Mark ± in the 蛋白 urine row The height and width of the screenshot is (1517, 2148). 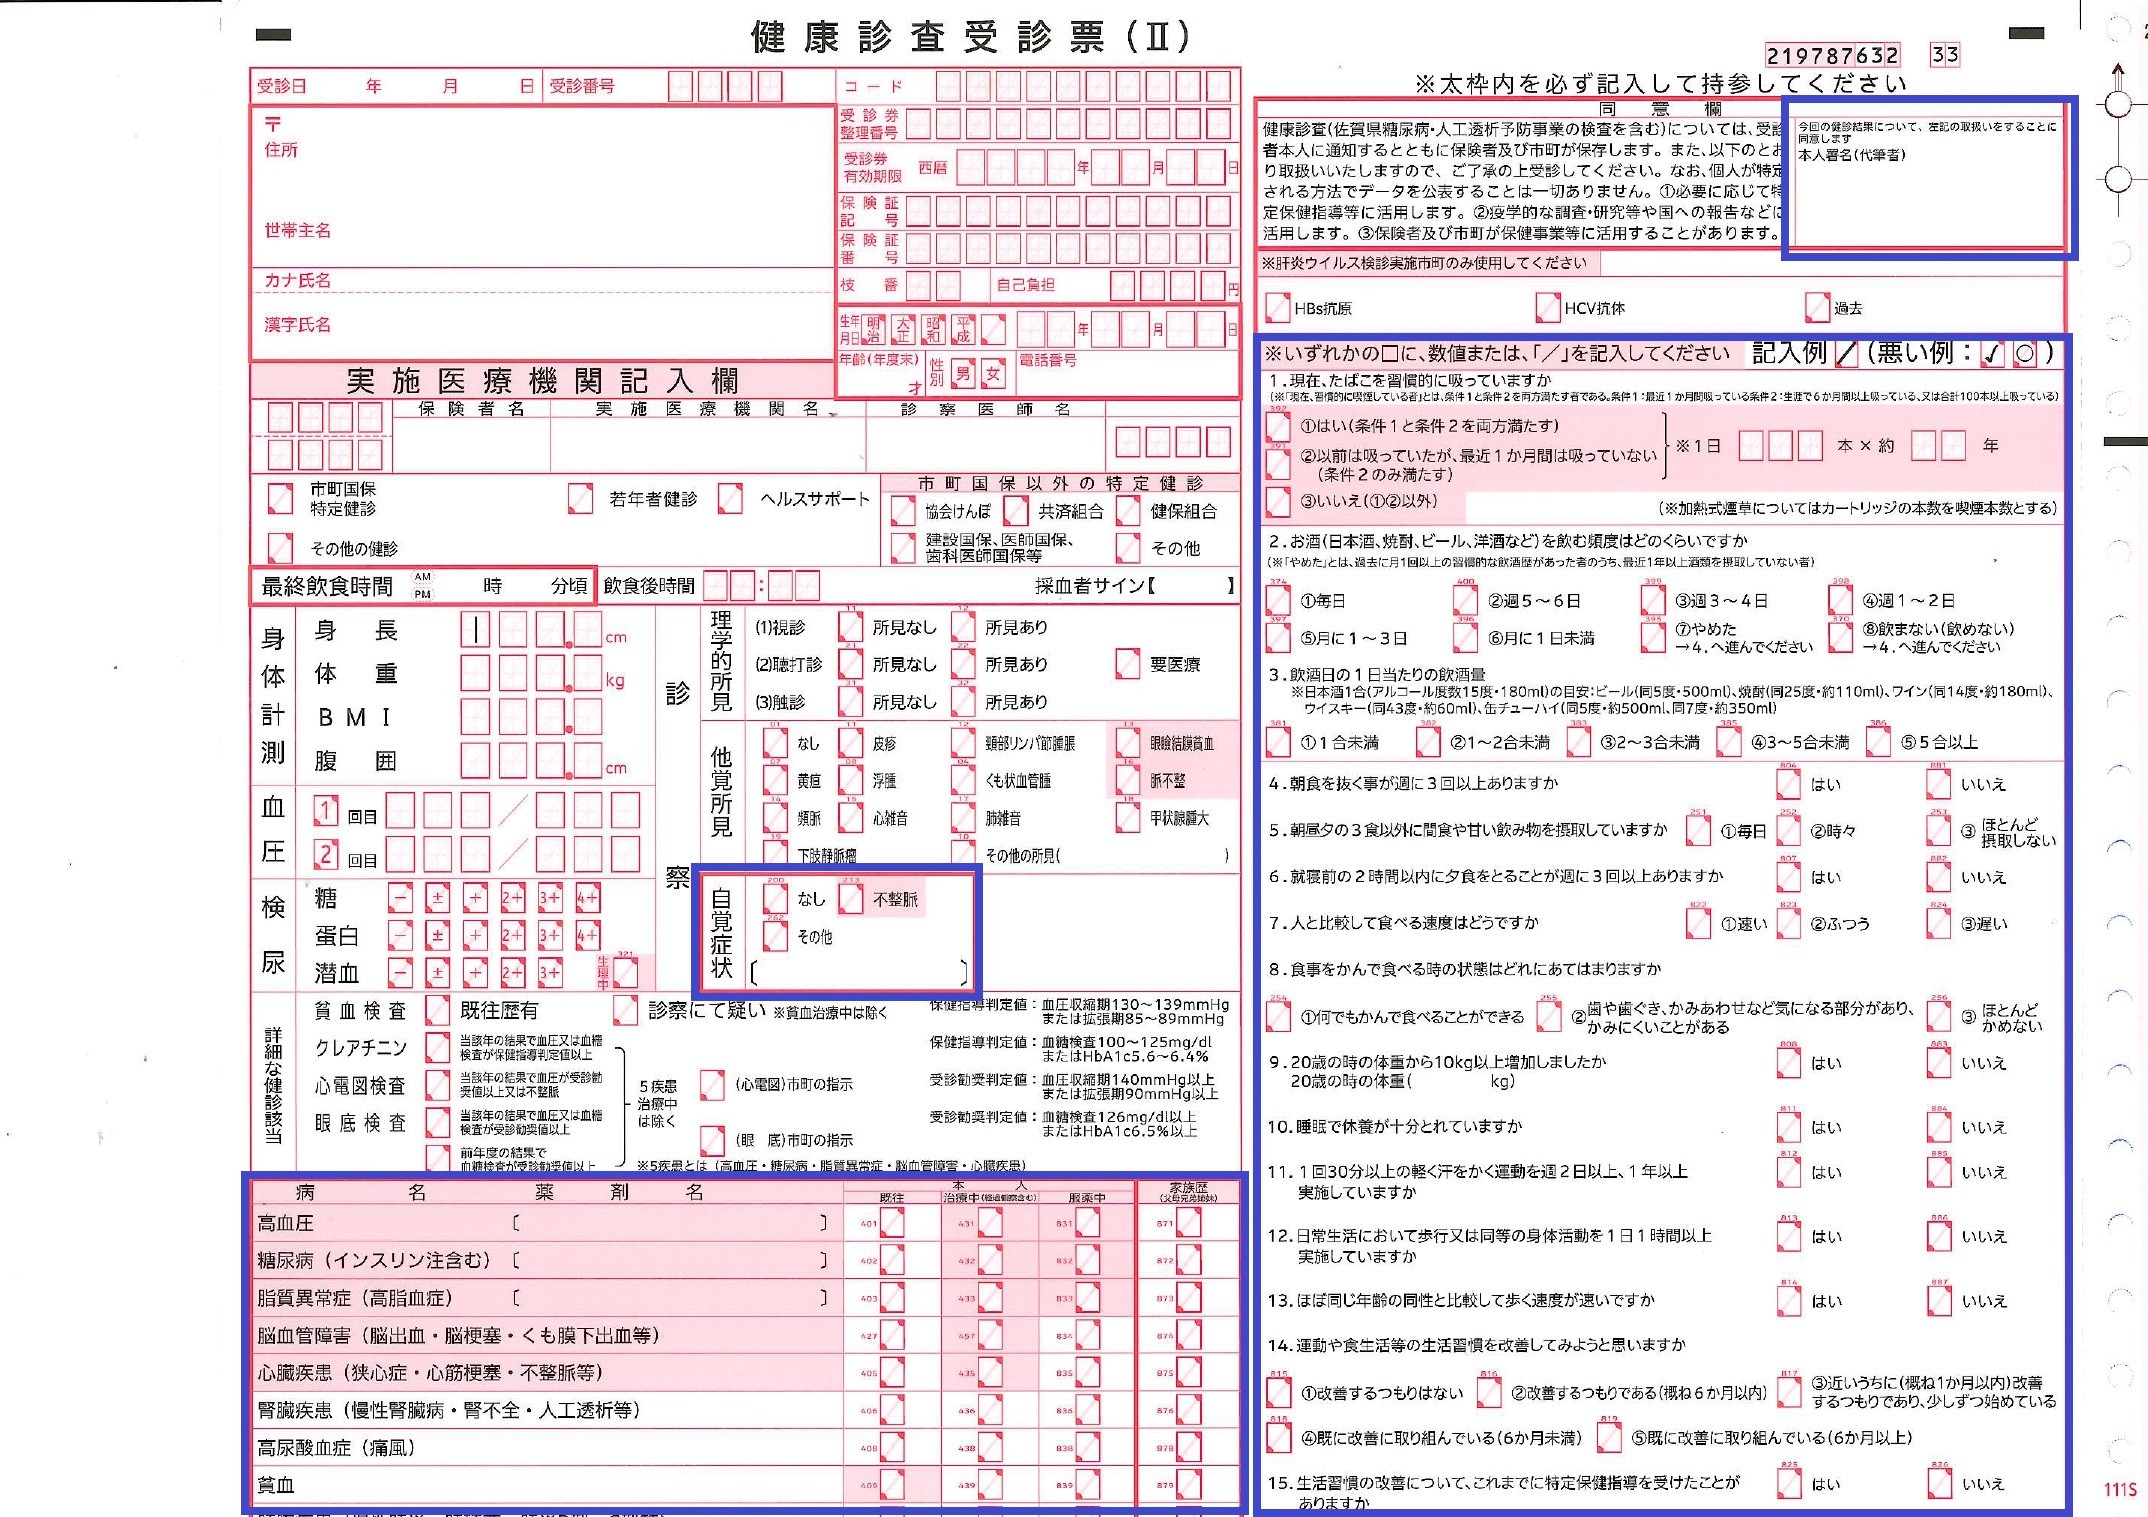[x=437, y=935]
